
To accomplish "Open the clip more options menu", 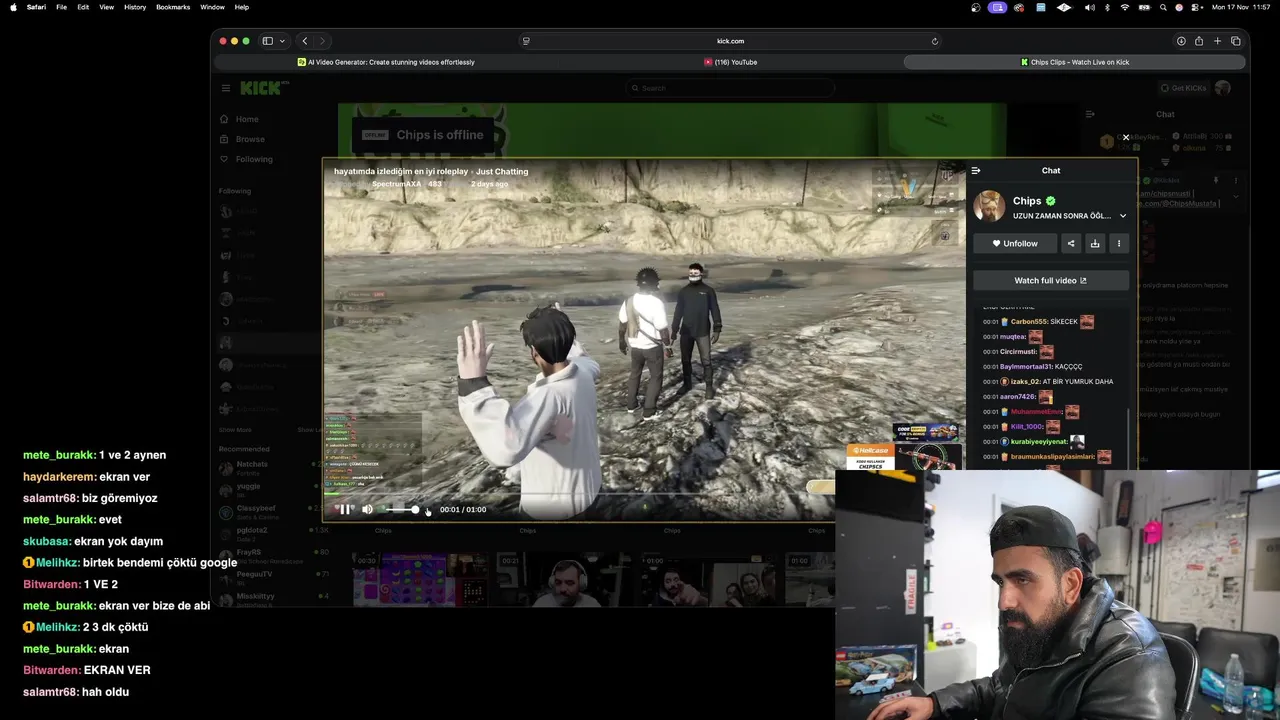I will coord(1119,243).
